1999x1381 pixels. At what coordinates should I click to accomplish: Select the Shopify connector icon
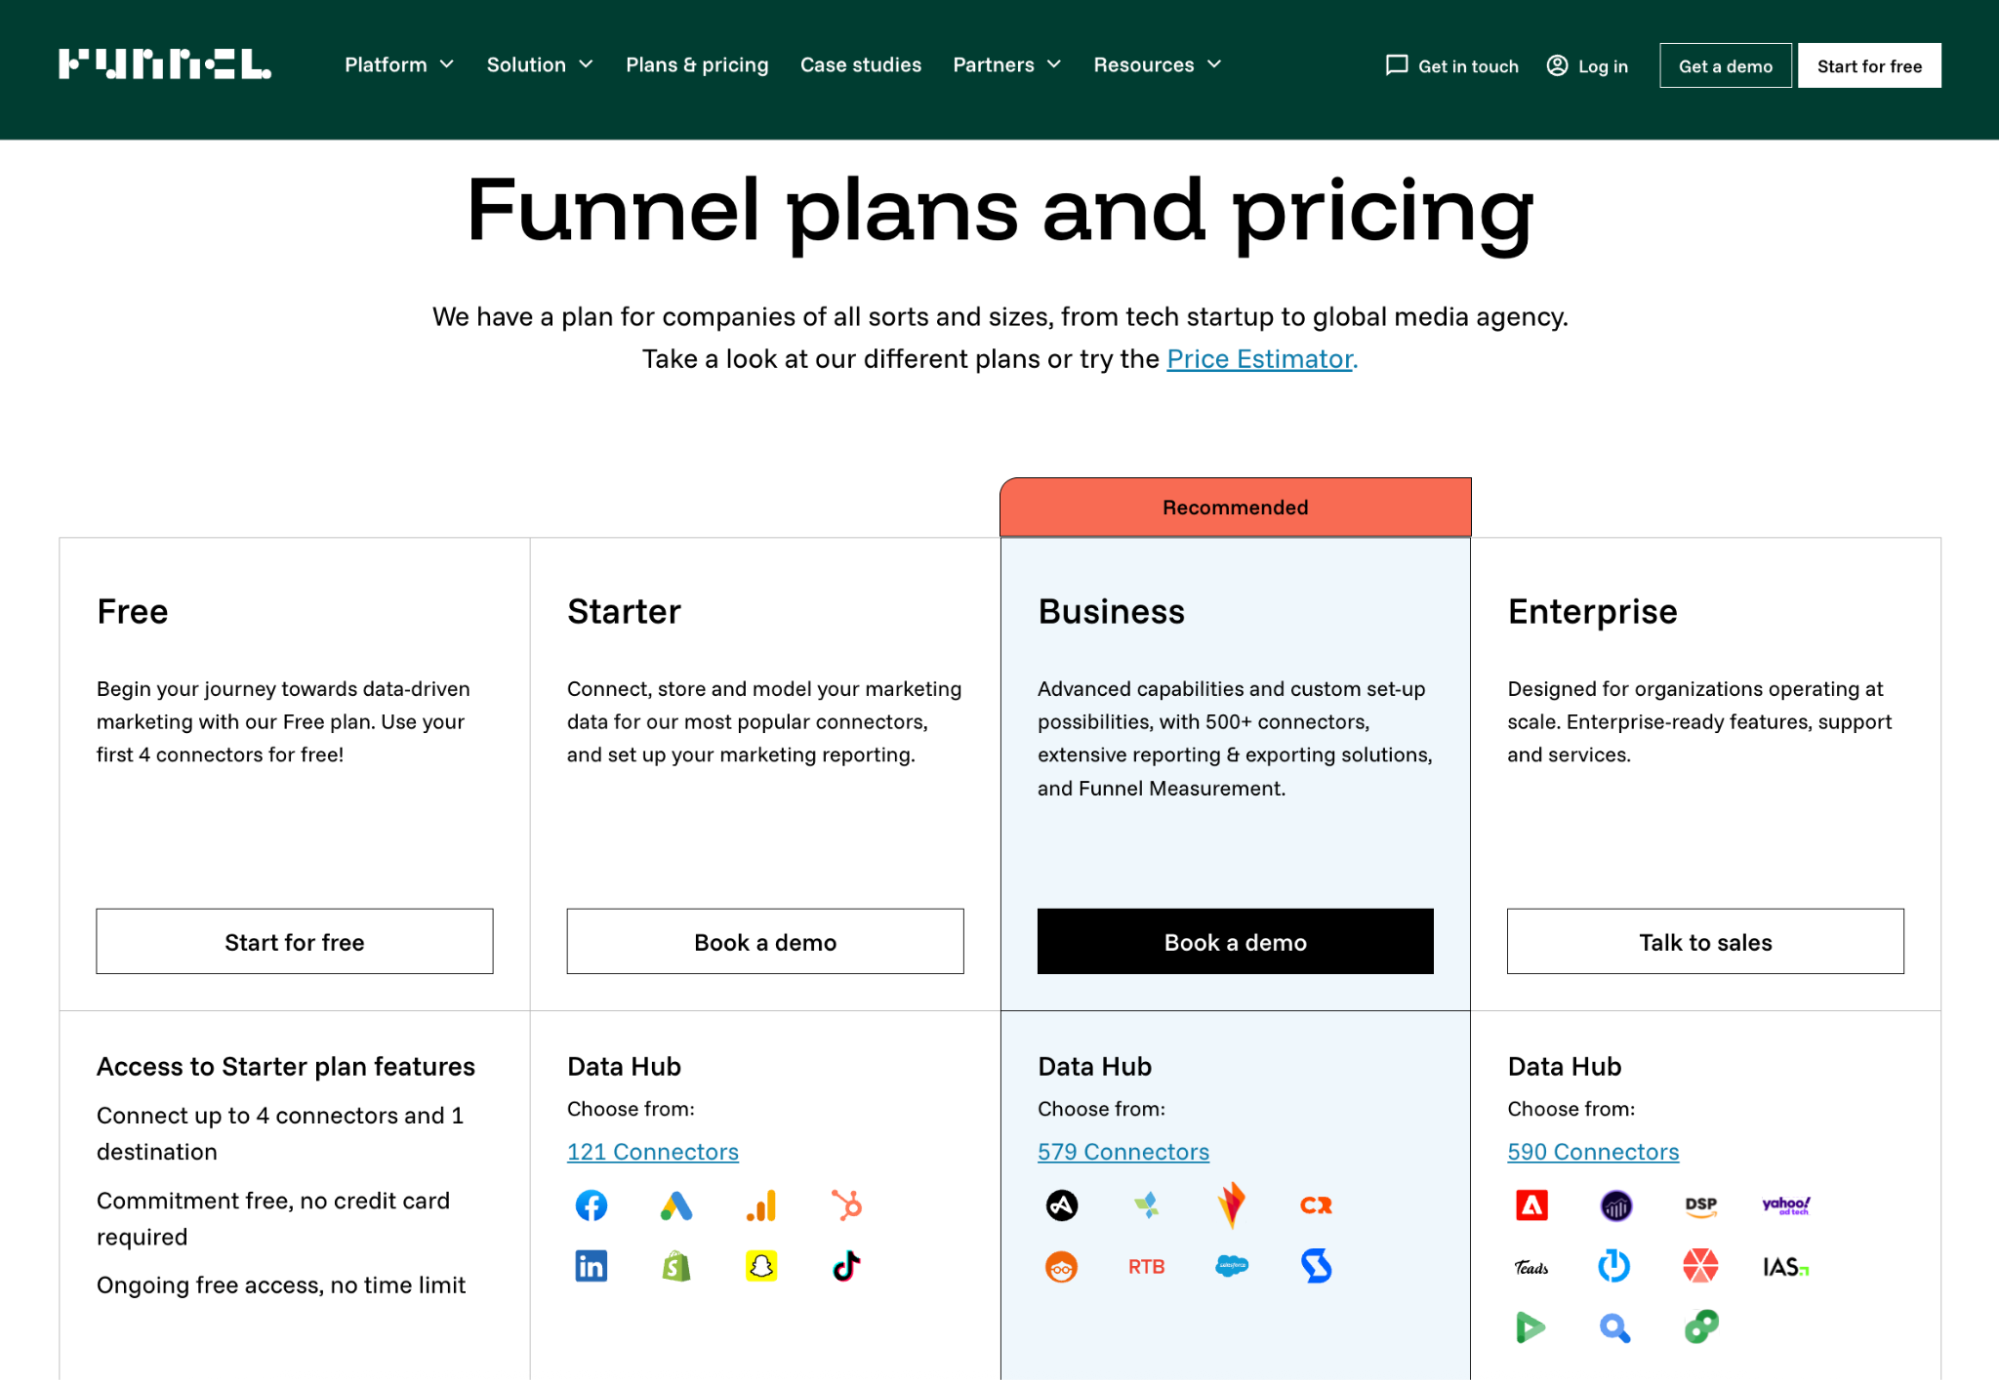pos(676,1265)
